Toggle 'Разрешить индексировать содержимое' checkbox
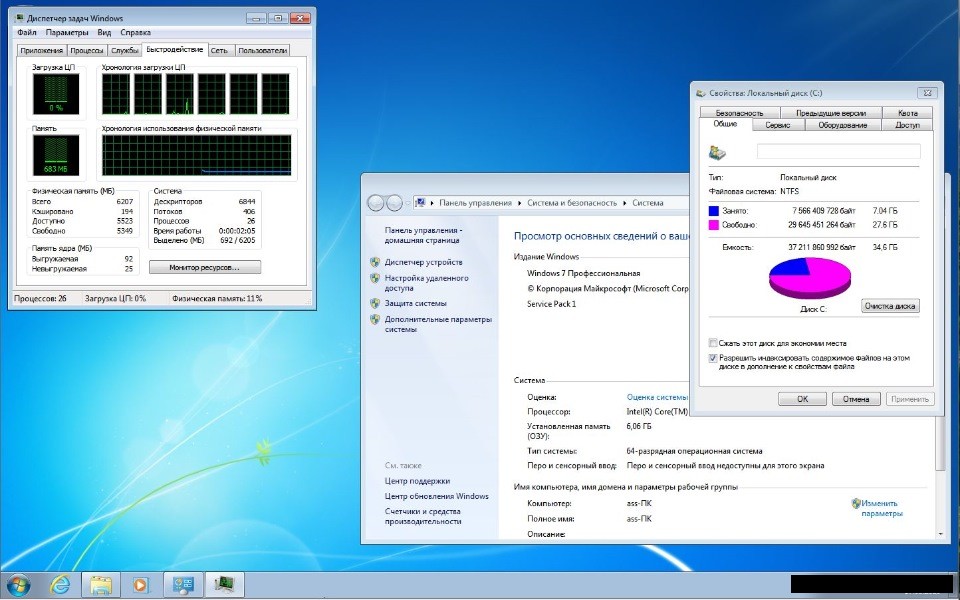960x600 pixels. pos(713,358)
